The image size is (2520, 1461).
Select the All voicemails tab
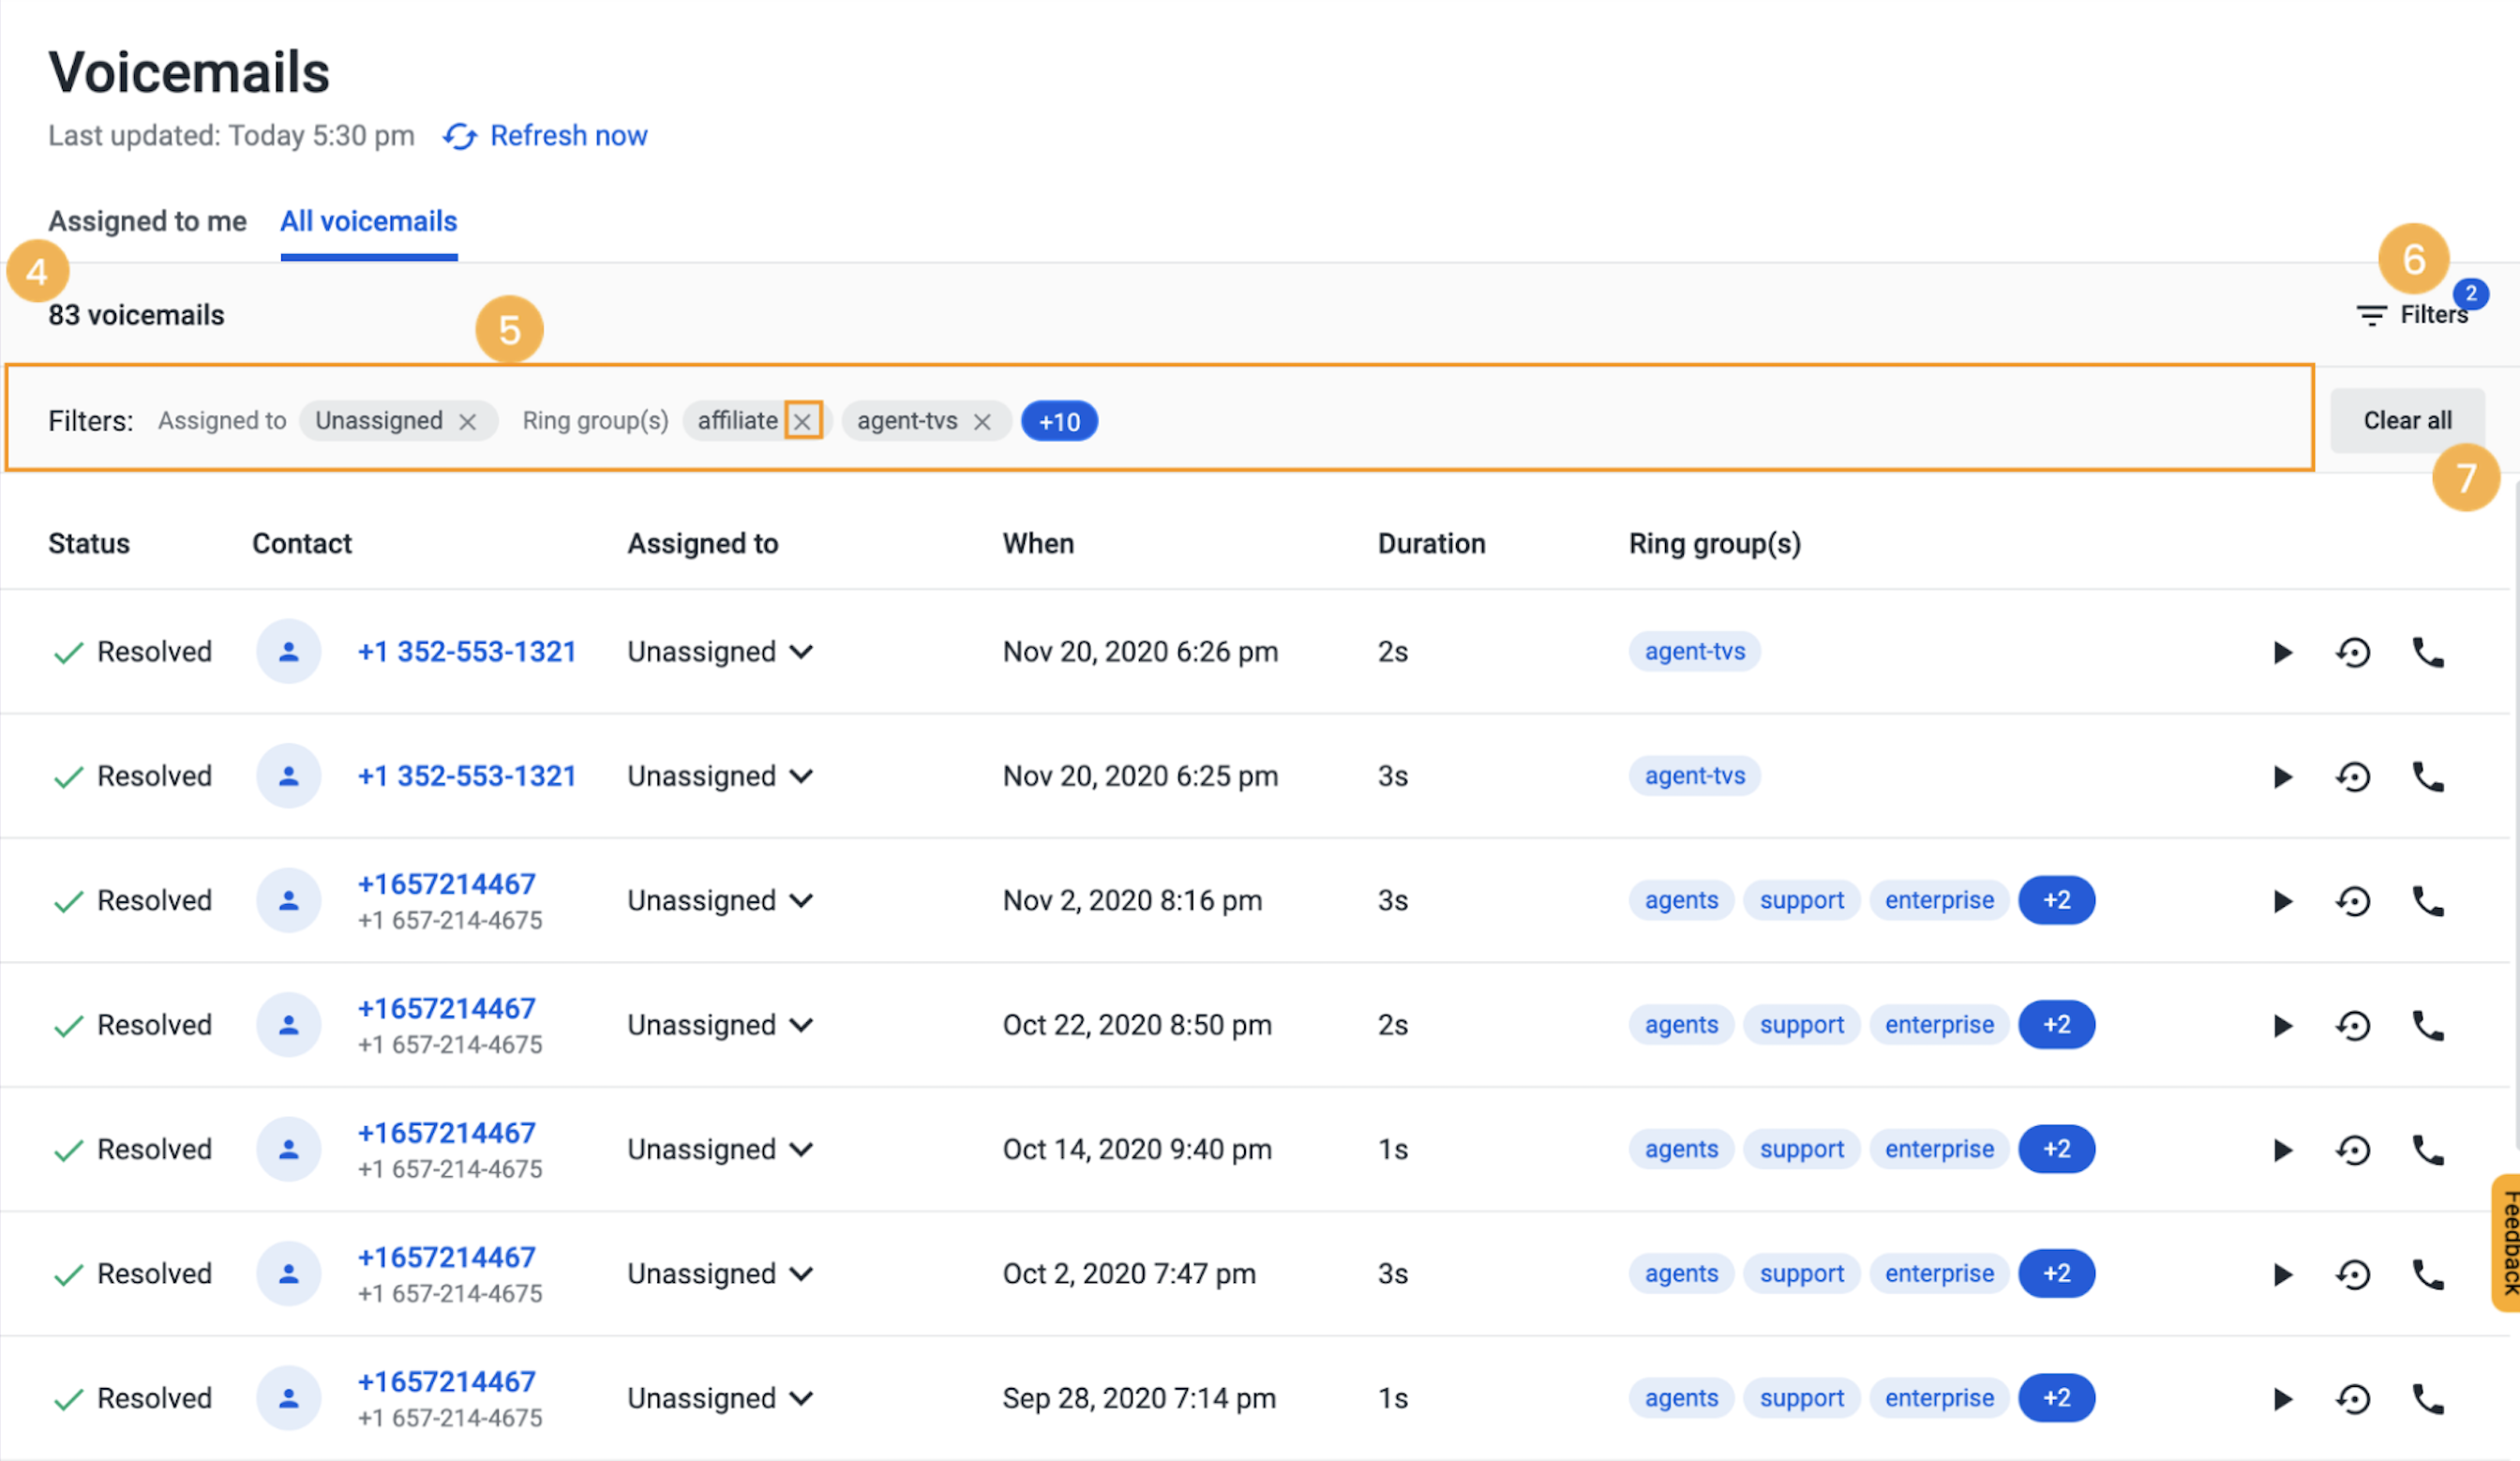click(368, 221)
